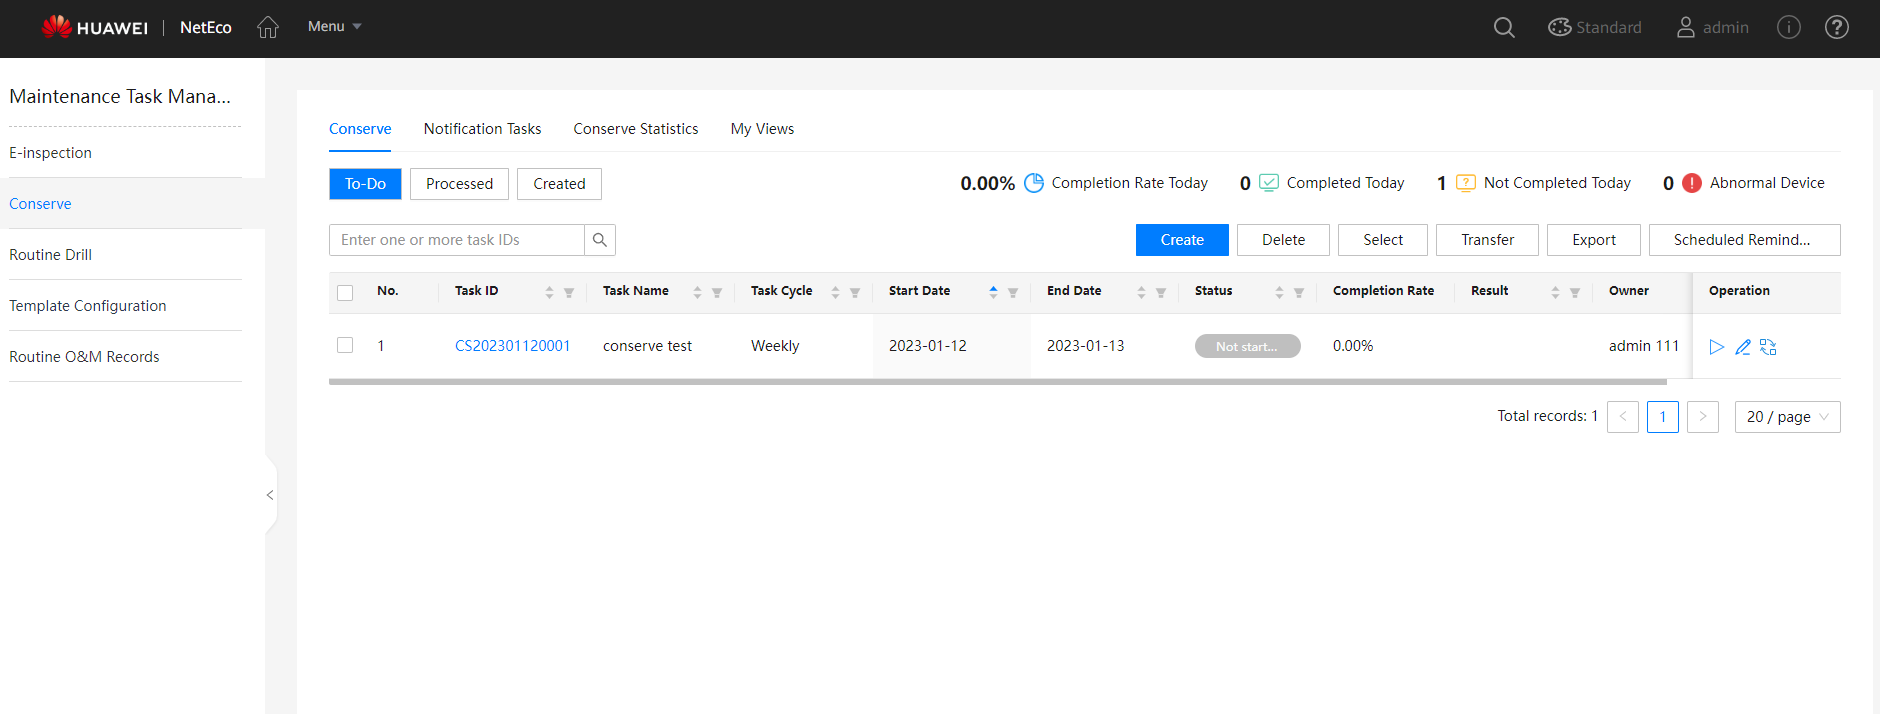
Task: Edit the conserve test task
Action: [x=1742, y=347]
